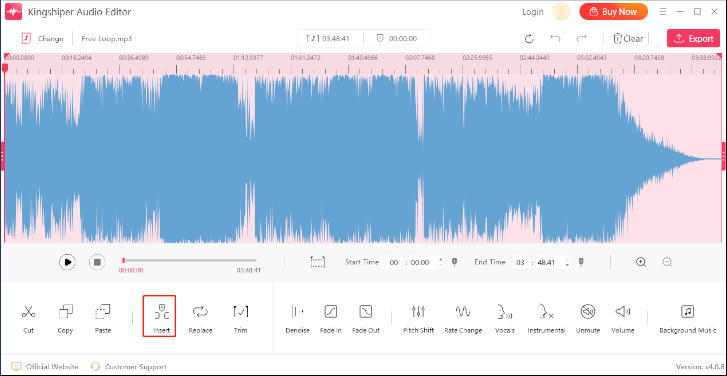
Task: Select the Cut tool
Action: [28, 319]
